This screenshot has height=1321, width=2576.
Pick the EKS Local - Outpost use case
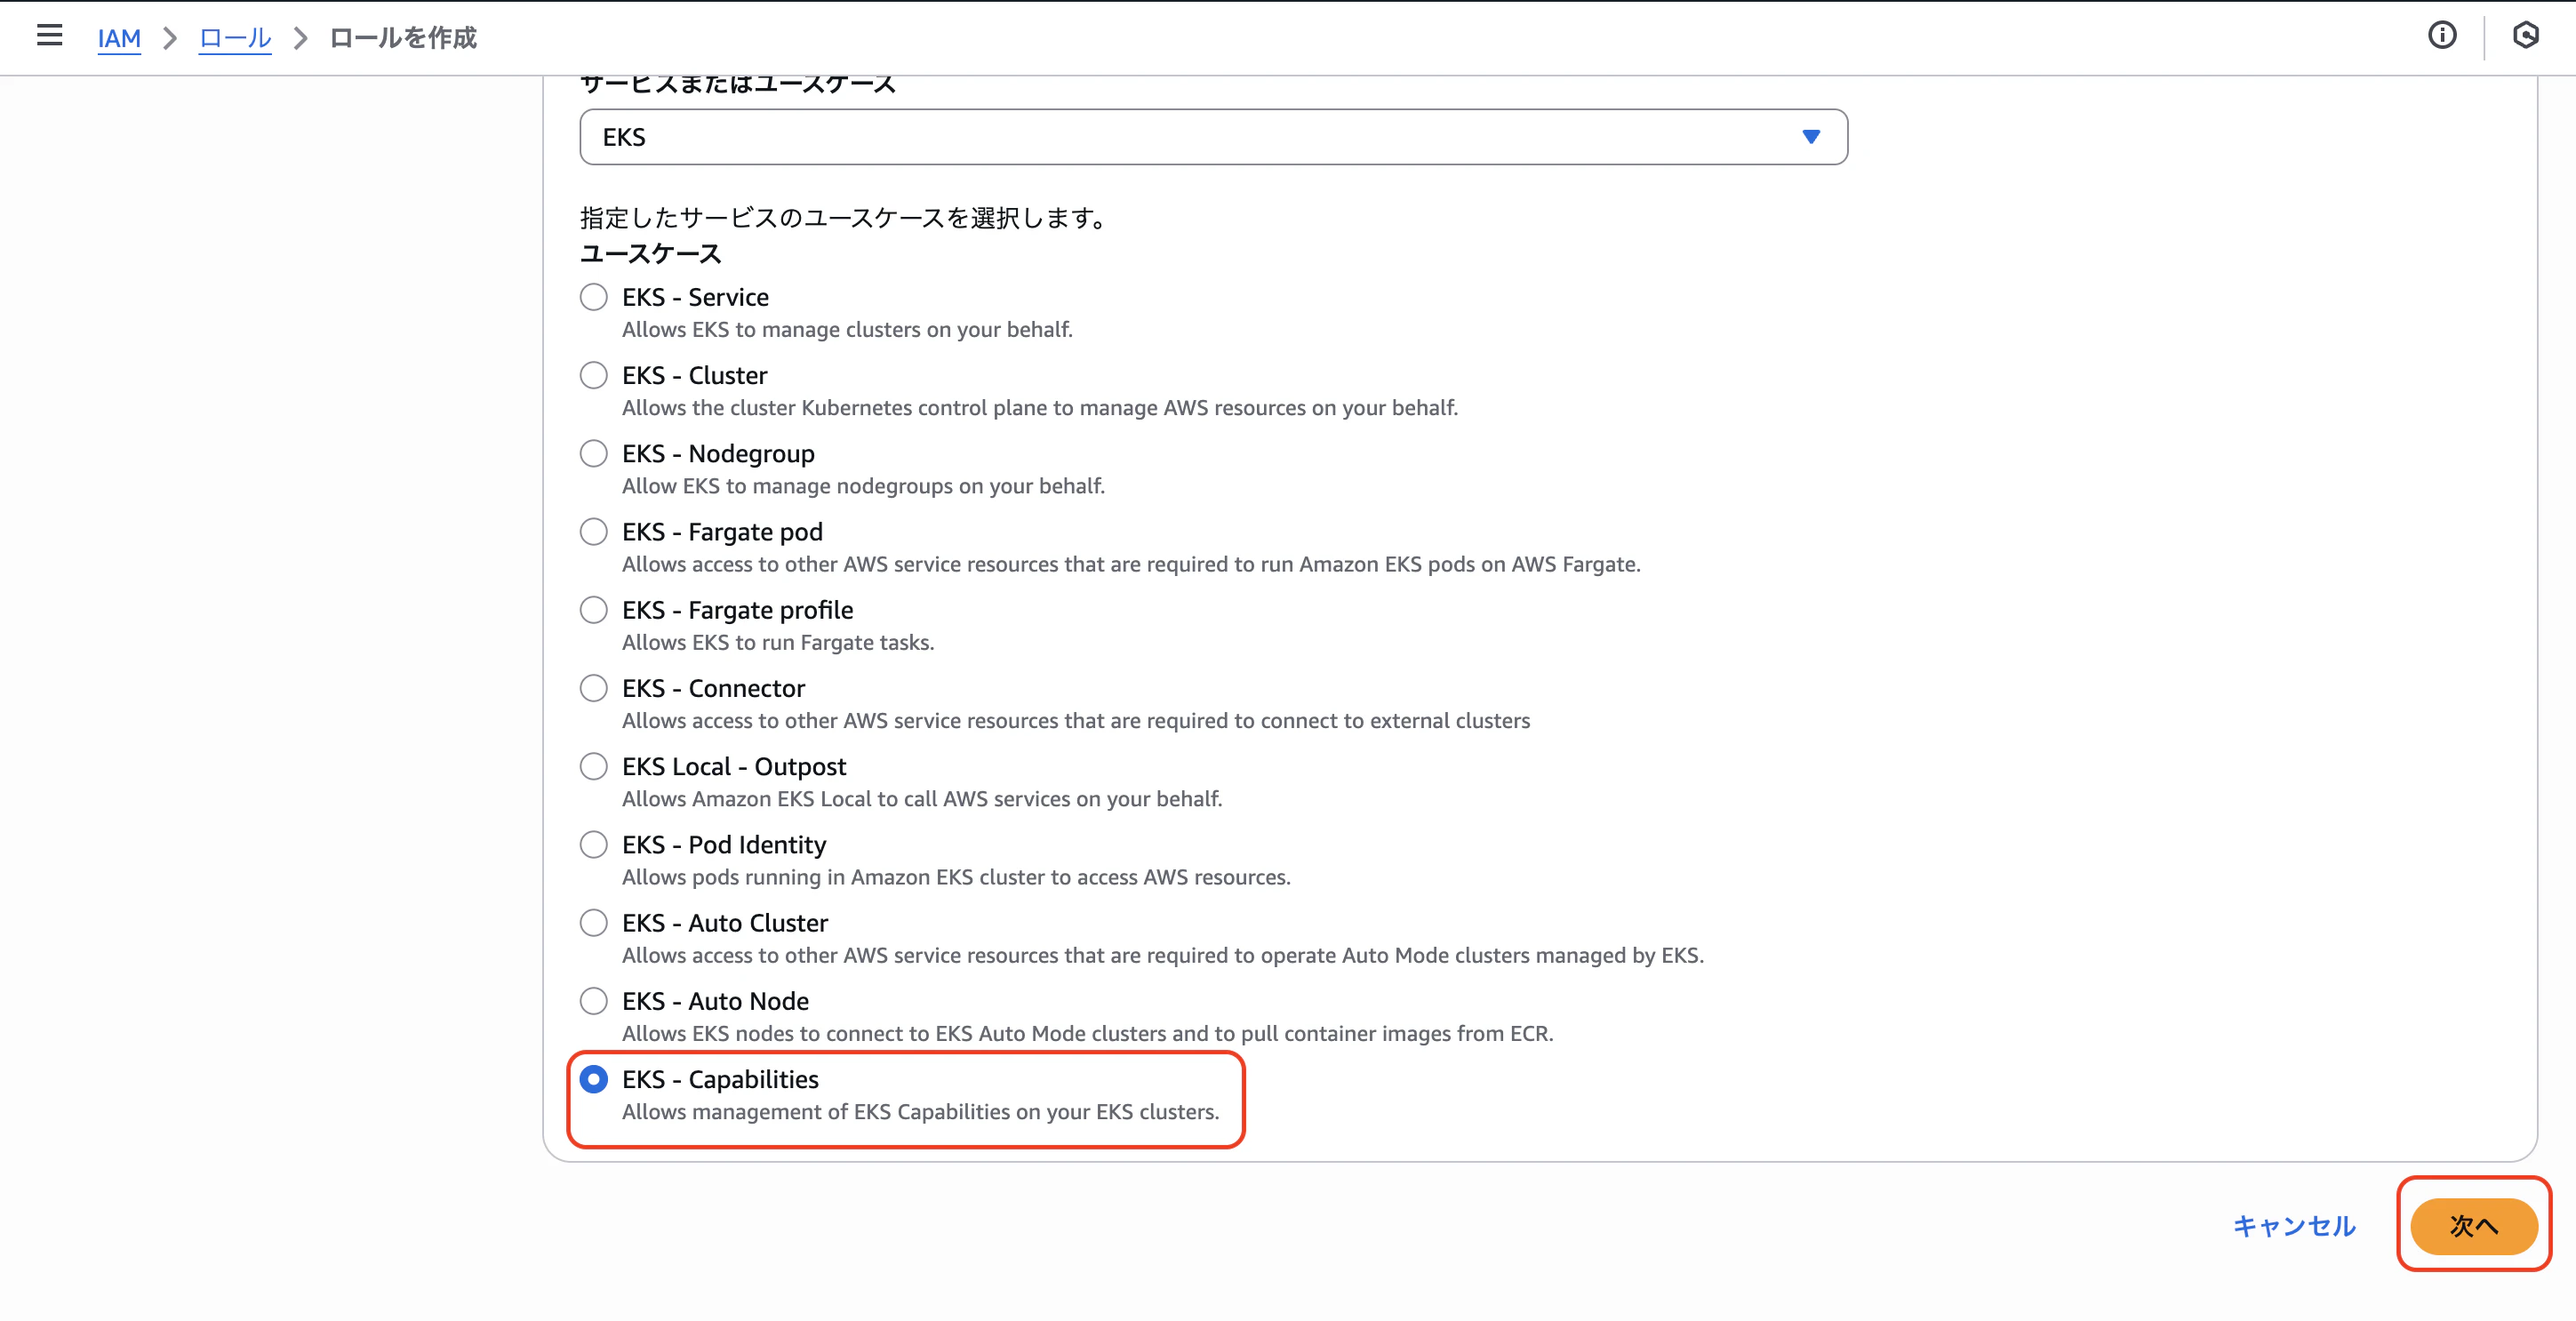point(593,766)
